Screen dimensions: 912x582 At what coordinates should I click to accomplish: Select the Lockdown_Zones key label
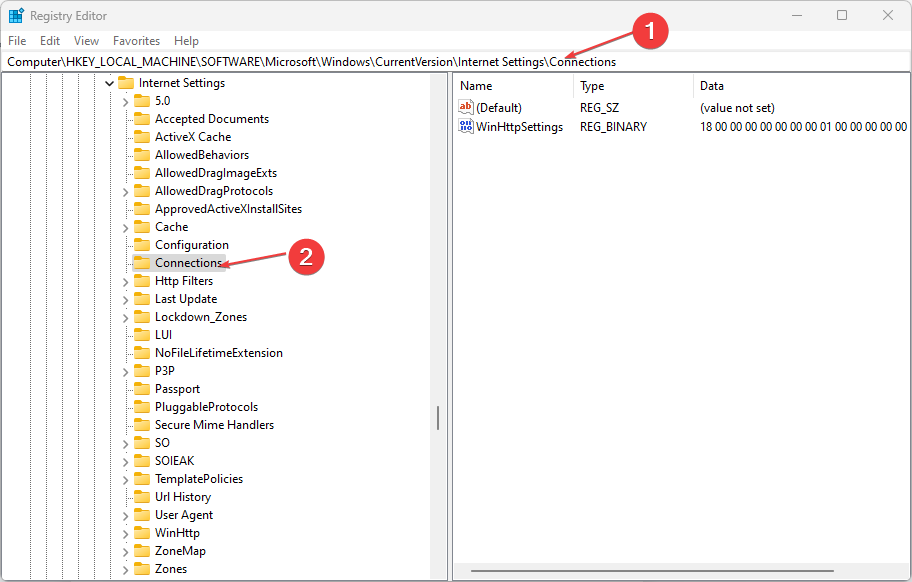pos(201,317)
